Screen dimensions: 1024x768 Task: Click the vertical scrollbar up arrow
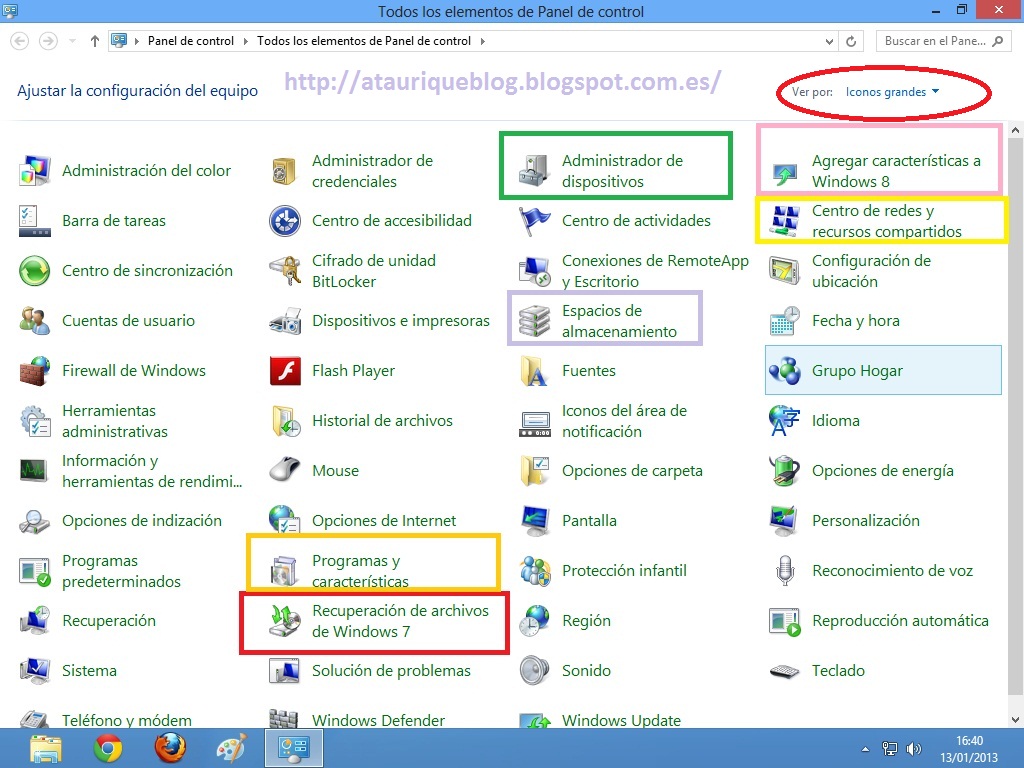pos(1015,130)
